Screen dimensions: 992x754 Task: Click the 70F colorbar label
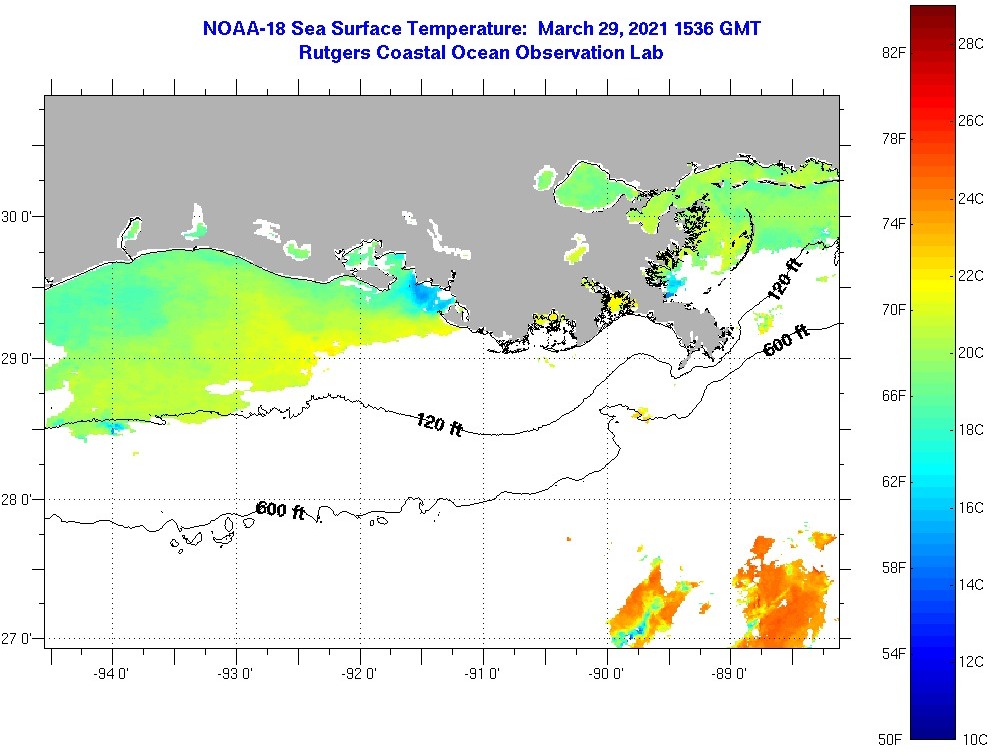pos(893,310)
